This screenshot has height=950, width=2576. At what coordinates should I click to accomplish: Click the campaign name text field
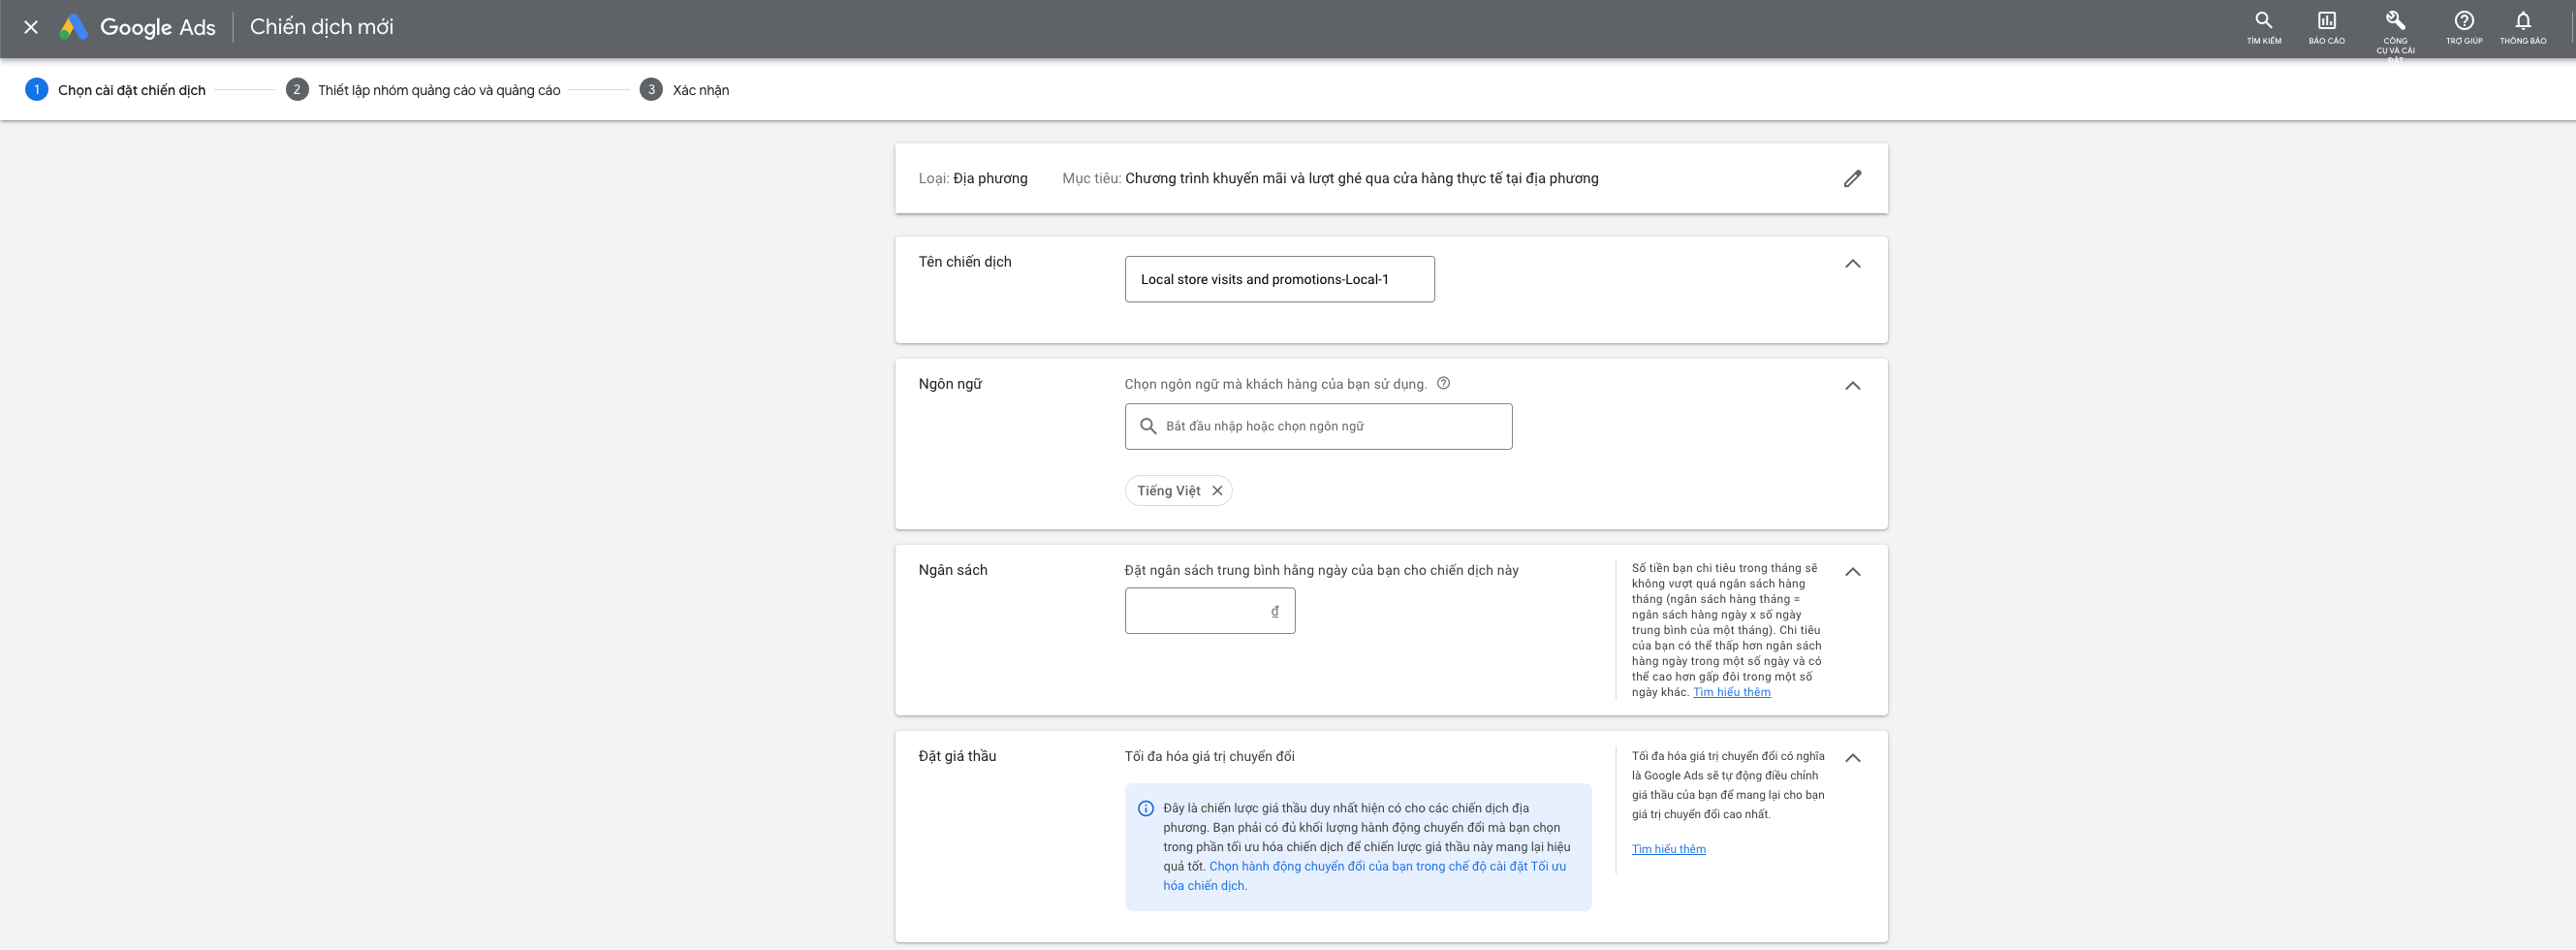tap(1279, 279)
